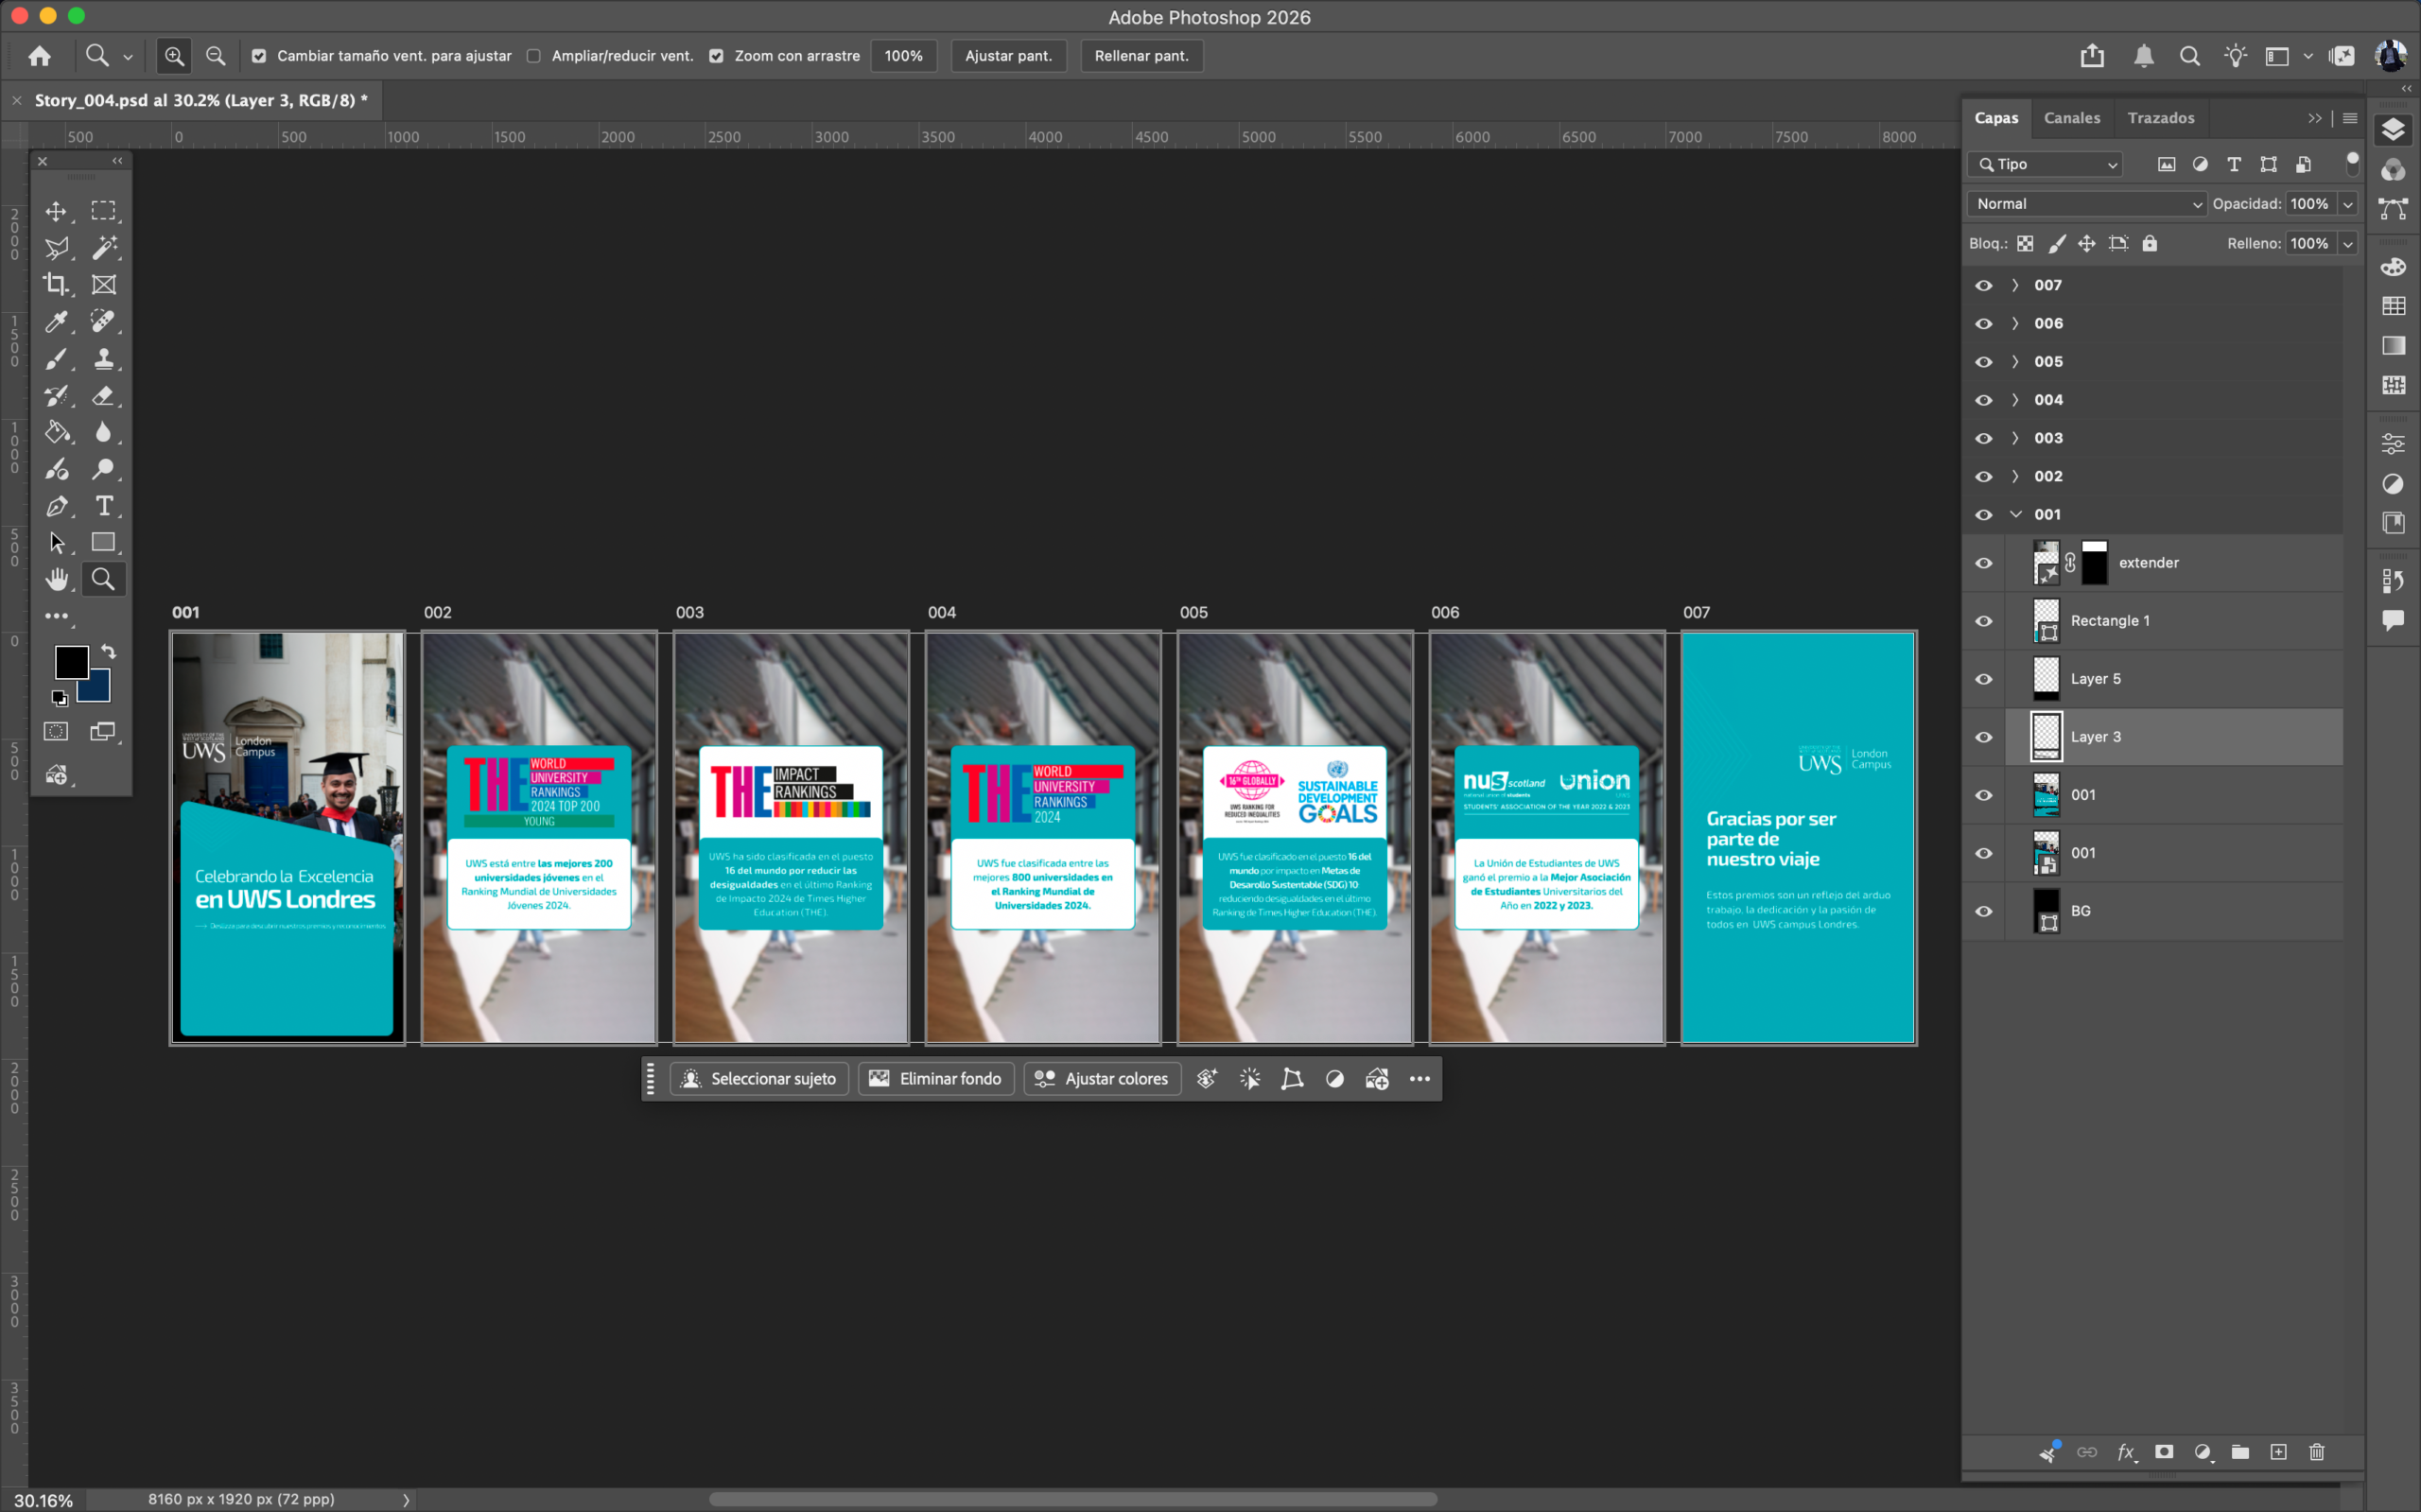Delete layer with trash icon
Image resolution: width=2421 pixels, height=1512 pixels.
coord(2316,1452)
